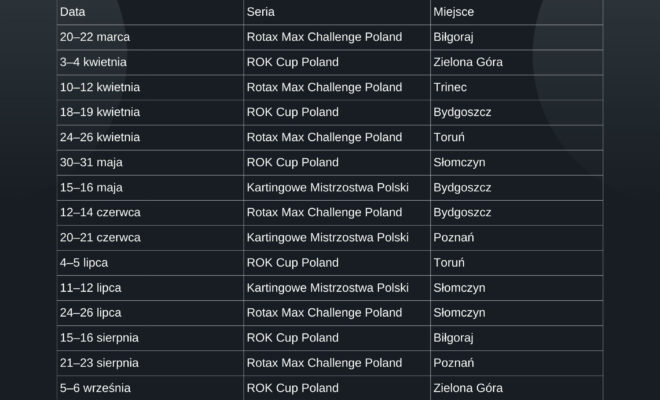Click Poznań in the 20–21 czerwca row
Screen dimensions: 660x400
click(x=453, y=237)
